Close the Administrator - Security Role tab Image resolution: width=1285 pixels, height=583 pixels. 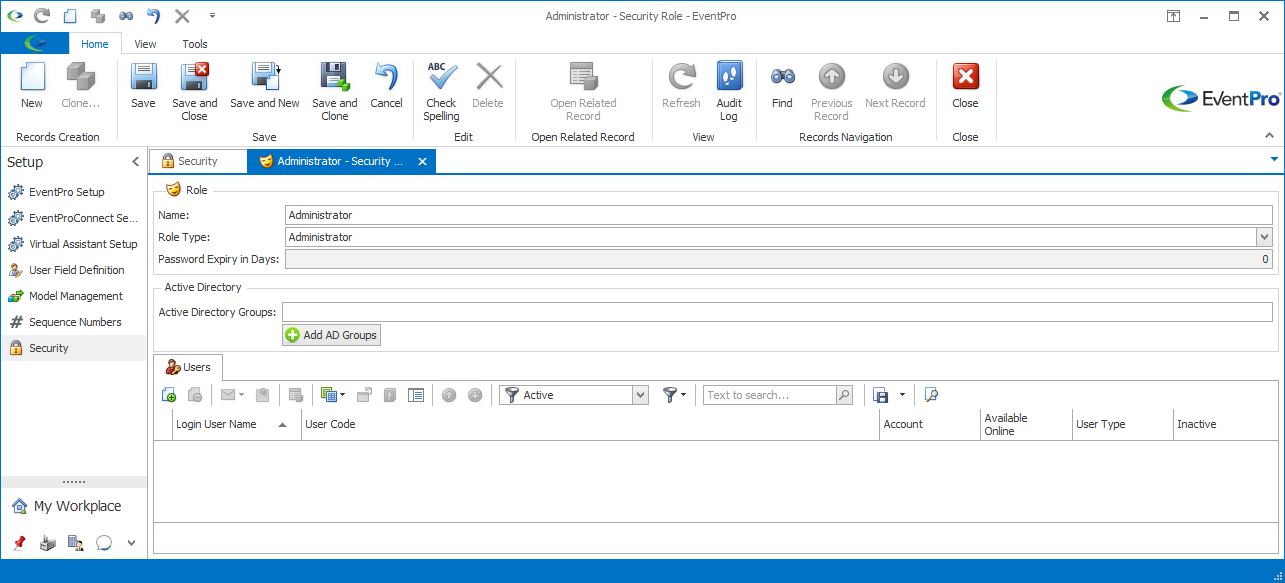(422, 161)
